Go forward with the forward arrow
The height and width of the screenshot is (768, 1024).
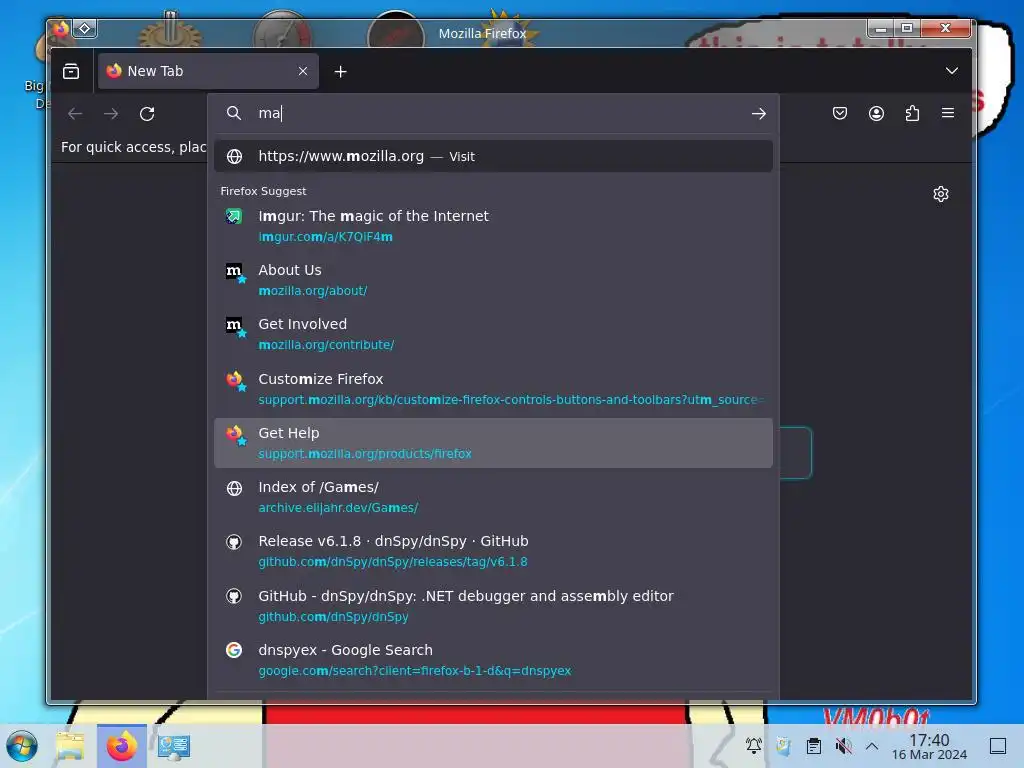pyautogui.click(x=111, y=114)
